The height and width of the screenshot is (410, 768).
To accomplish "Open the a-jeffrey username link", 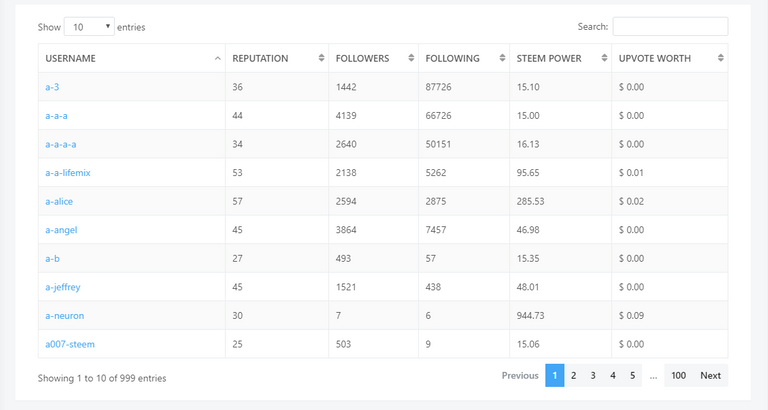I will click(x=63, y=288).
